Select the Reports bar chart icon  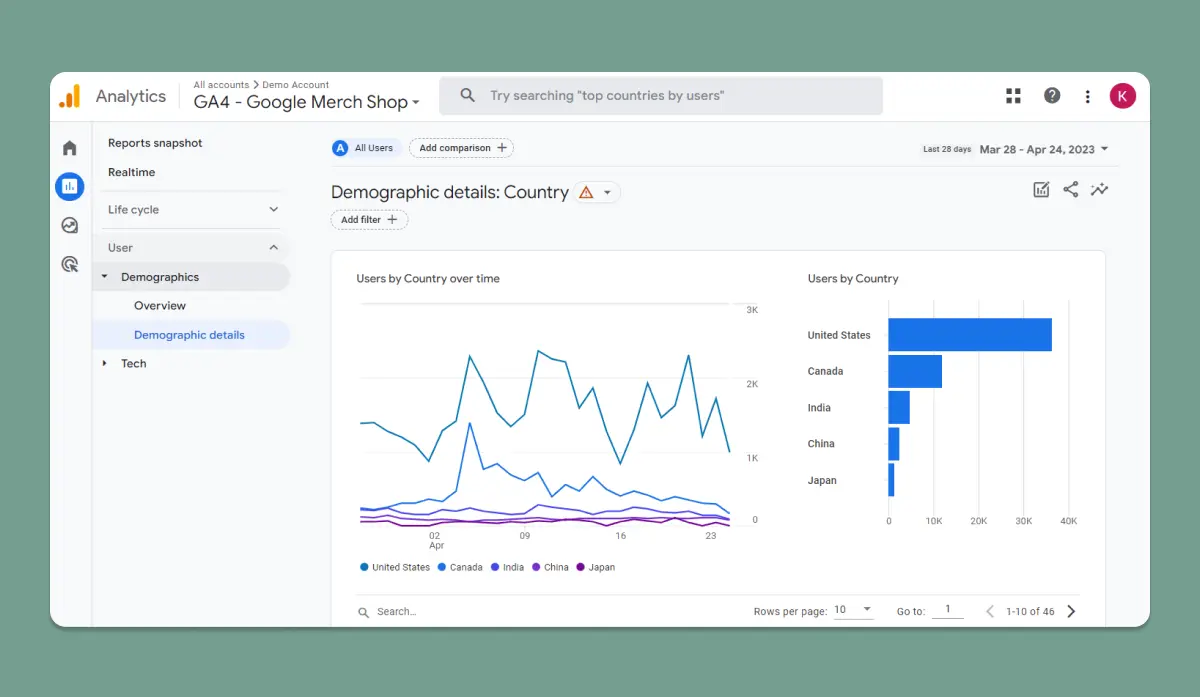pos(69,186)
